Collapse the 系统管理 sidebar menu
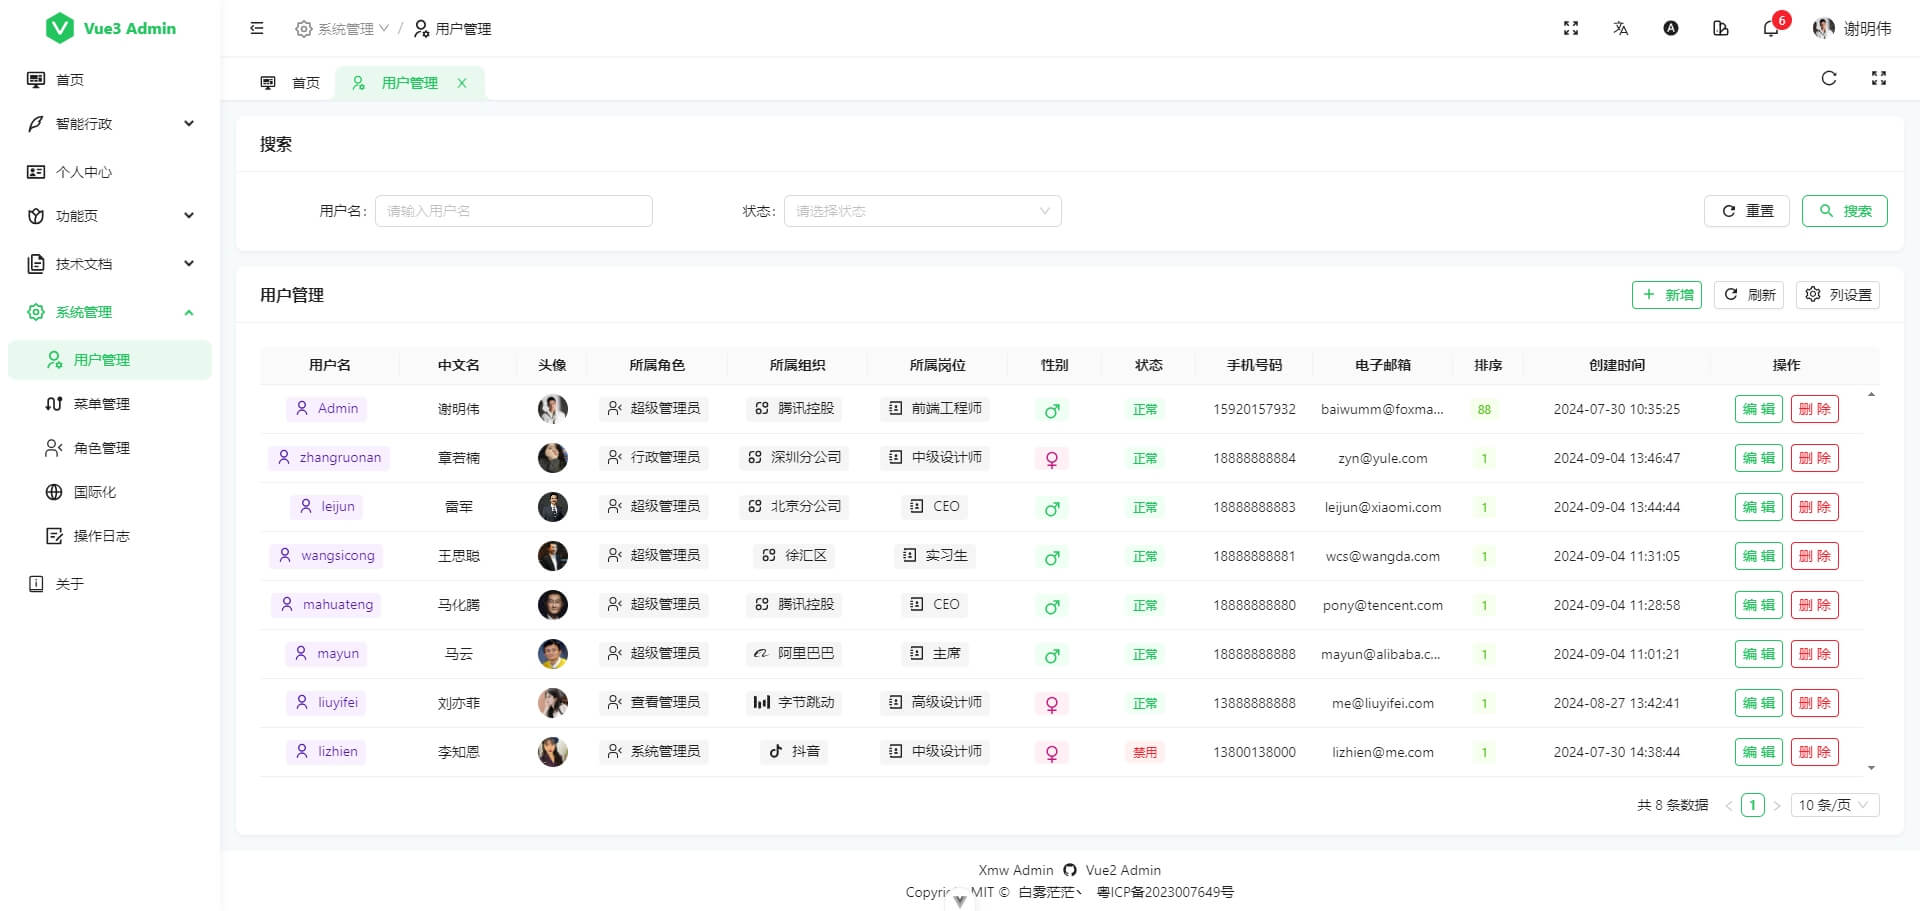Viewport: 1920px width, 911px height. (x=110, y=312)
